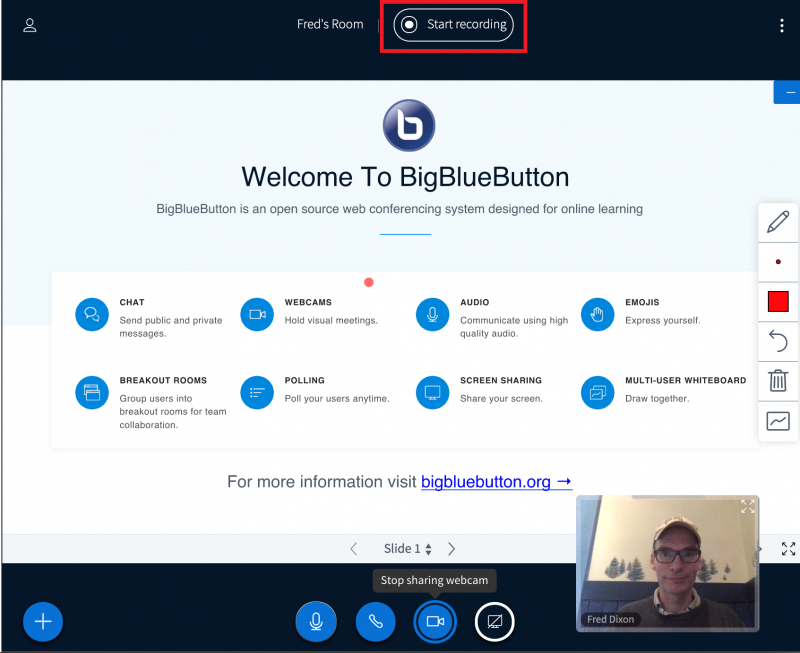Start screen sharing
Image resolution: width=800 pixels, height=653 pixels.
coord(494,621)
